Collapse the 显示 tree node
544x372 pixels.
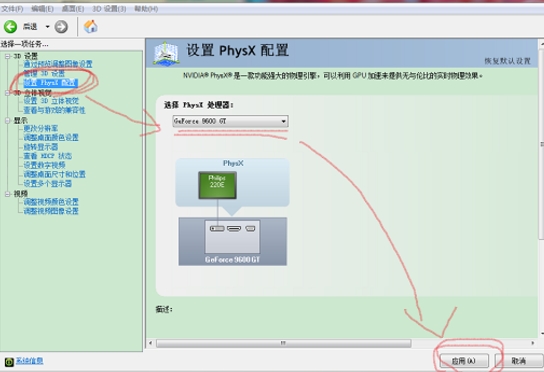[x=7, y=120]
